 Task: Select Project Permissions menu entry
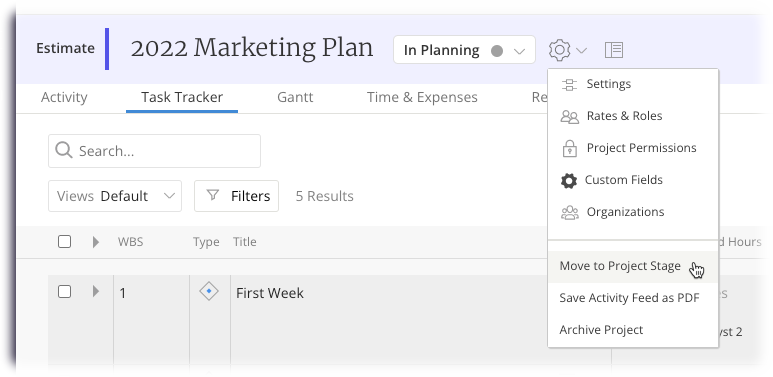point(633,148)
